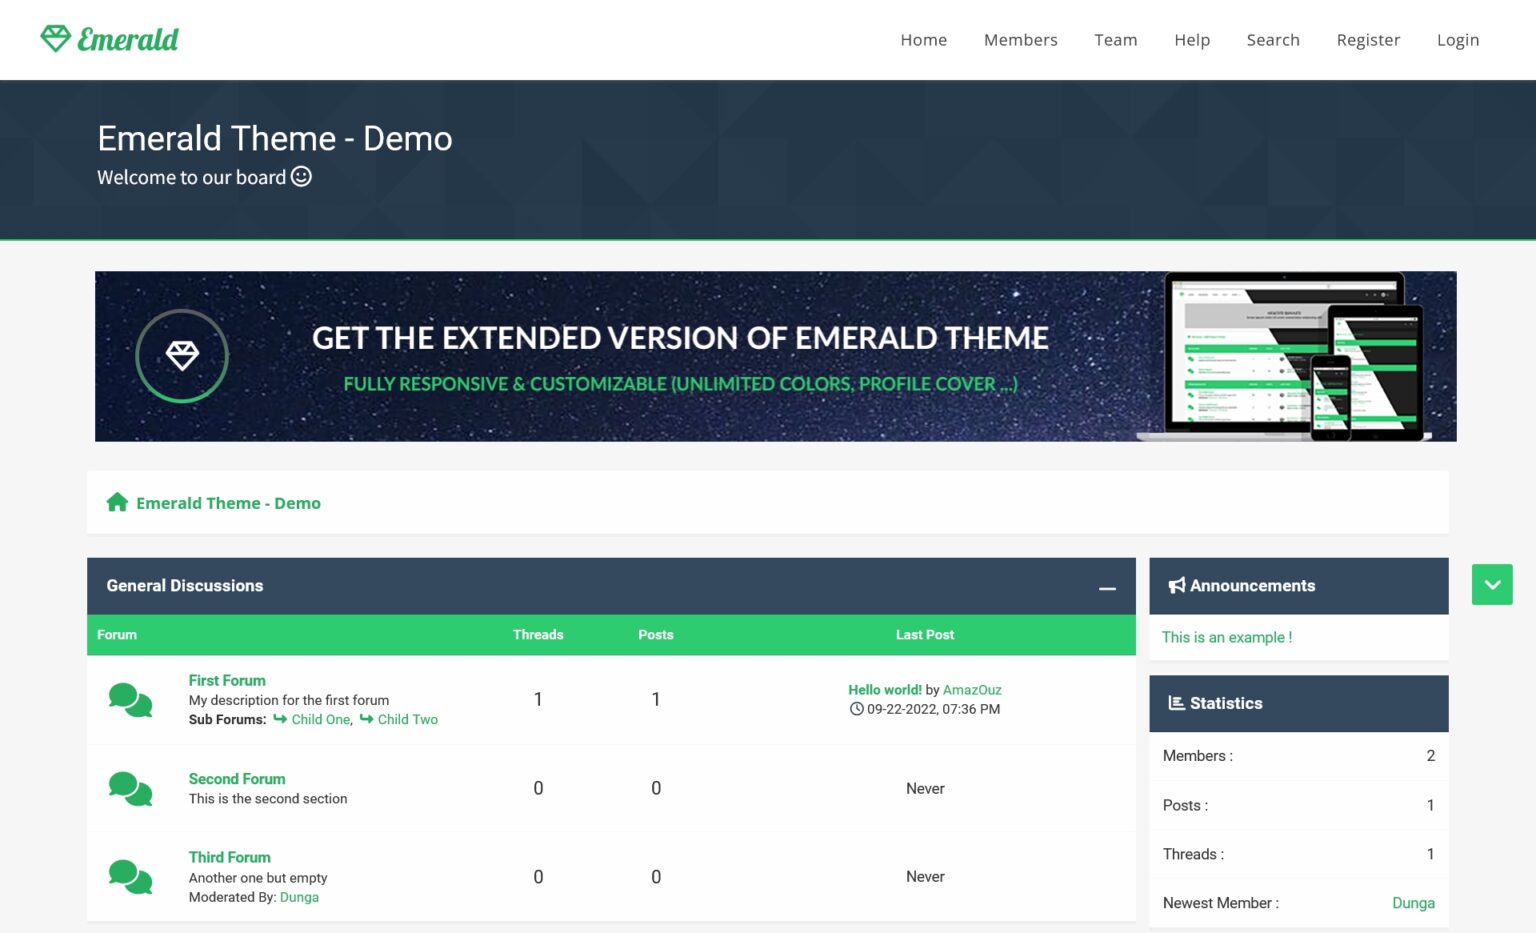1536x933 pixels.
Task: Open the Members menu item
Action: (x=1020, y=40)
